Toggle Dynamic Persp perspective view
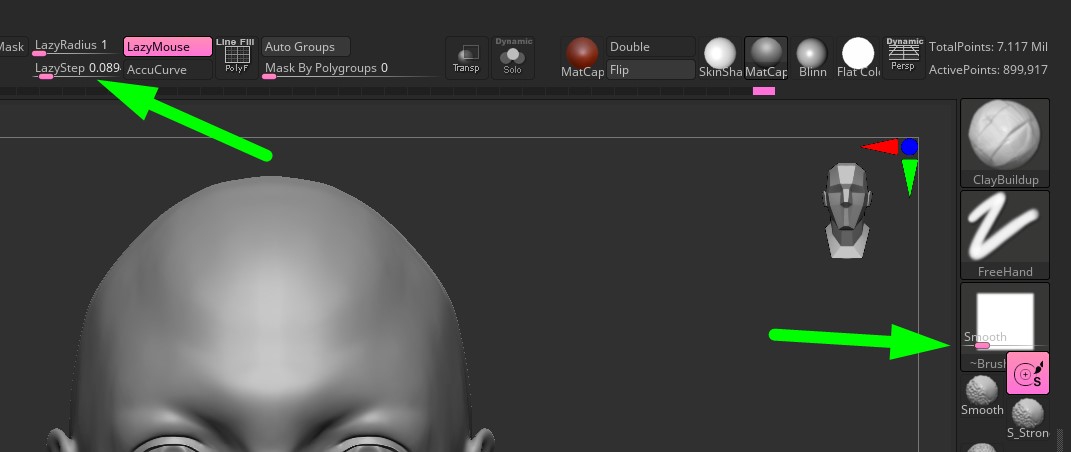1071x452 pixels. pyautogui.click(x=904, y=58)
